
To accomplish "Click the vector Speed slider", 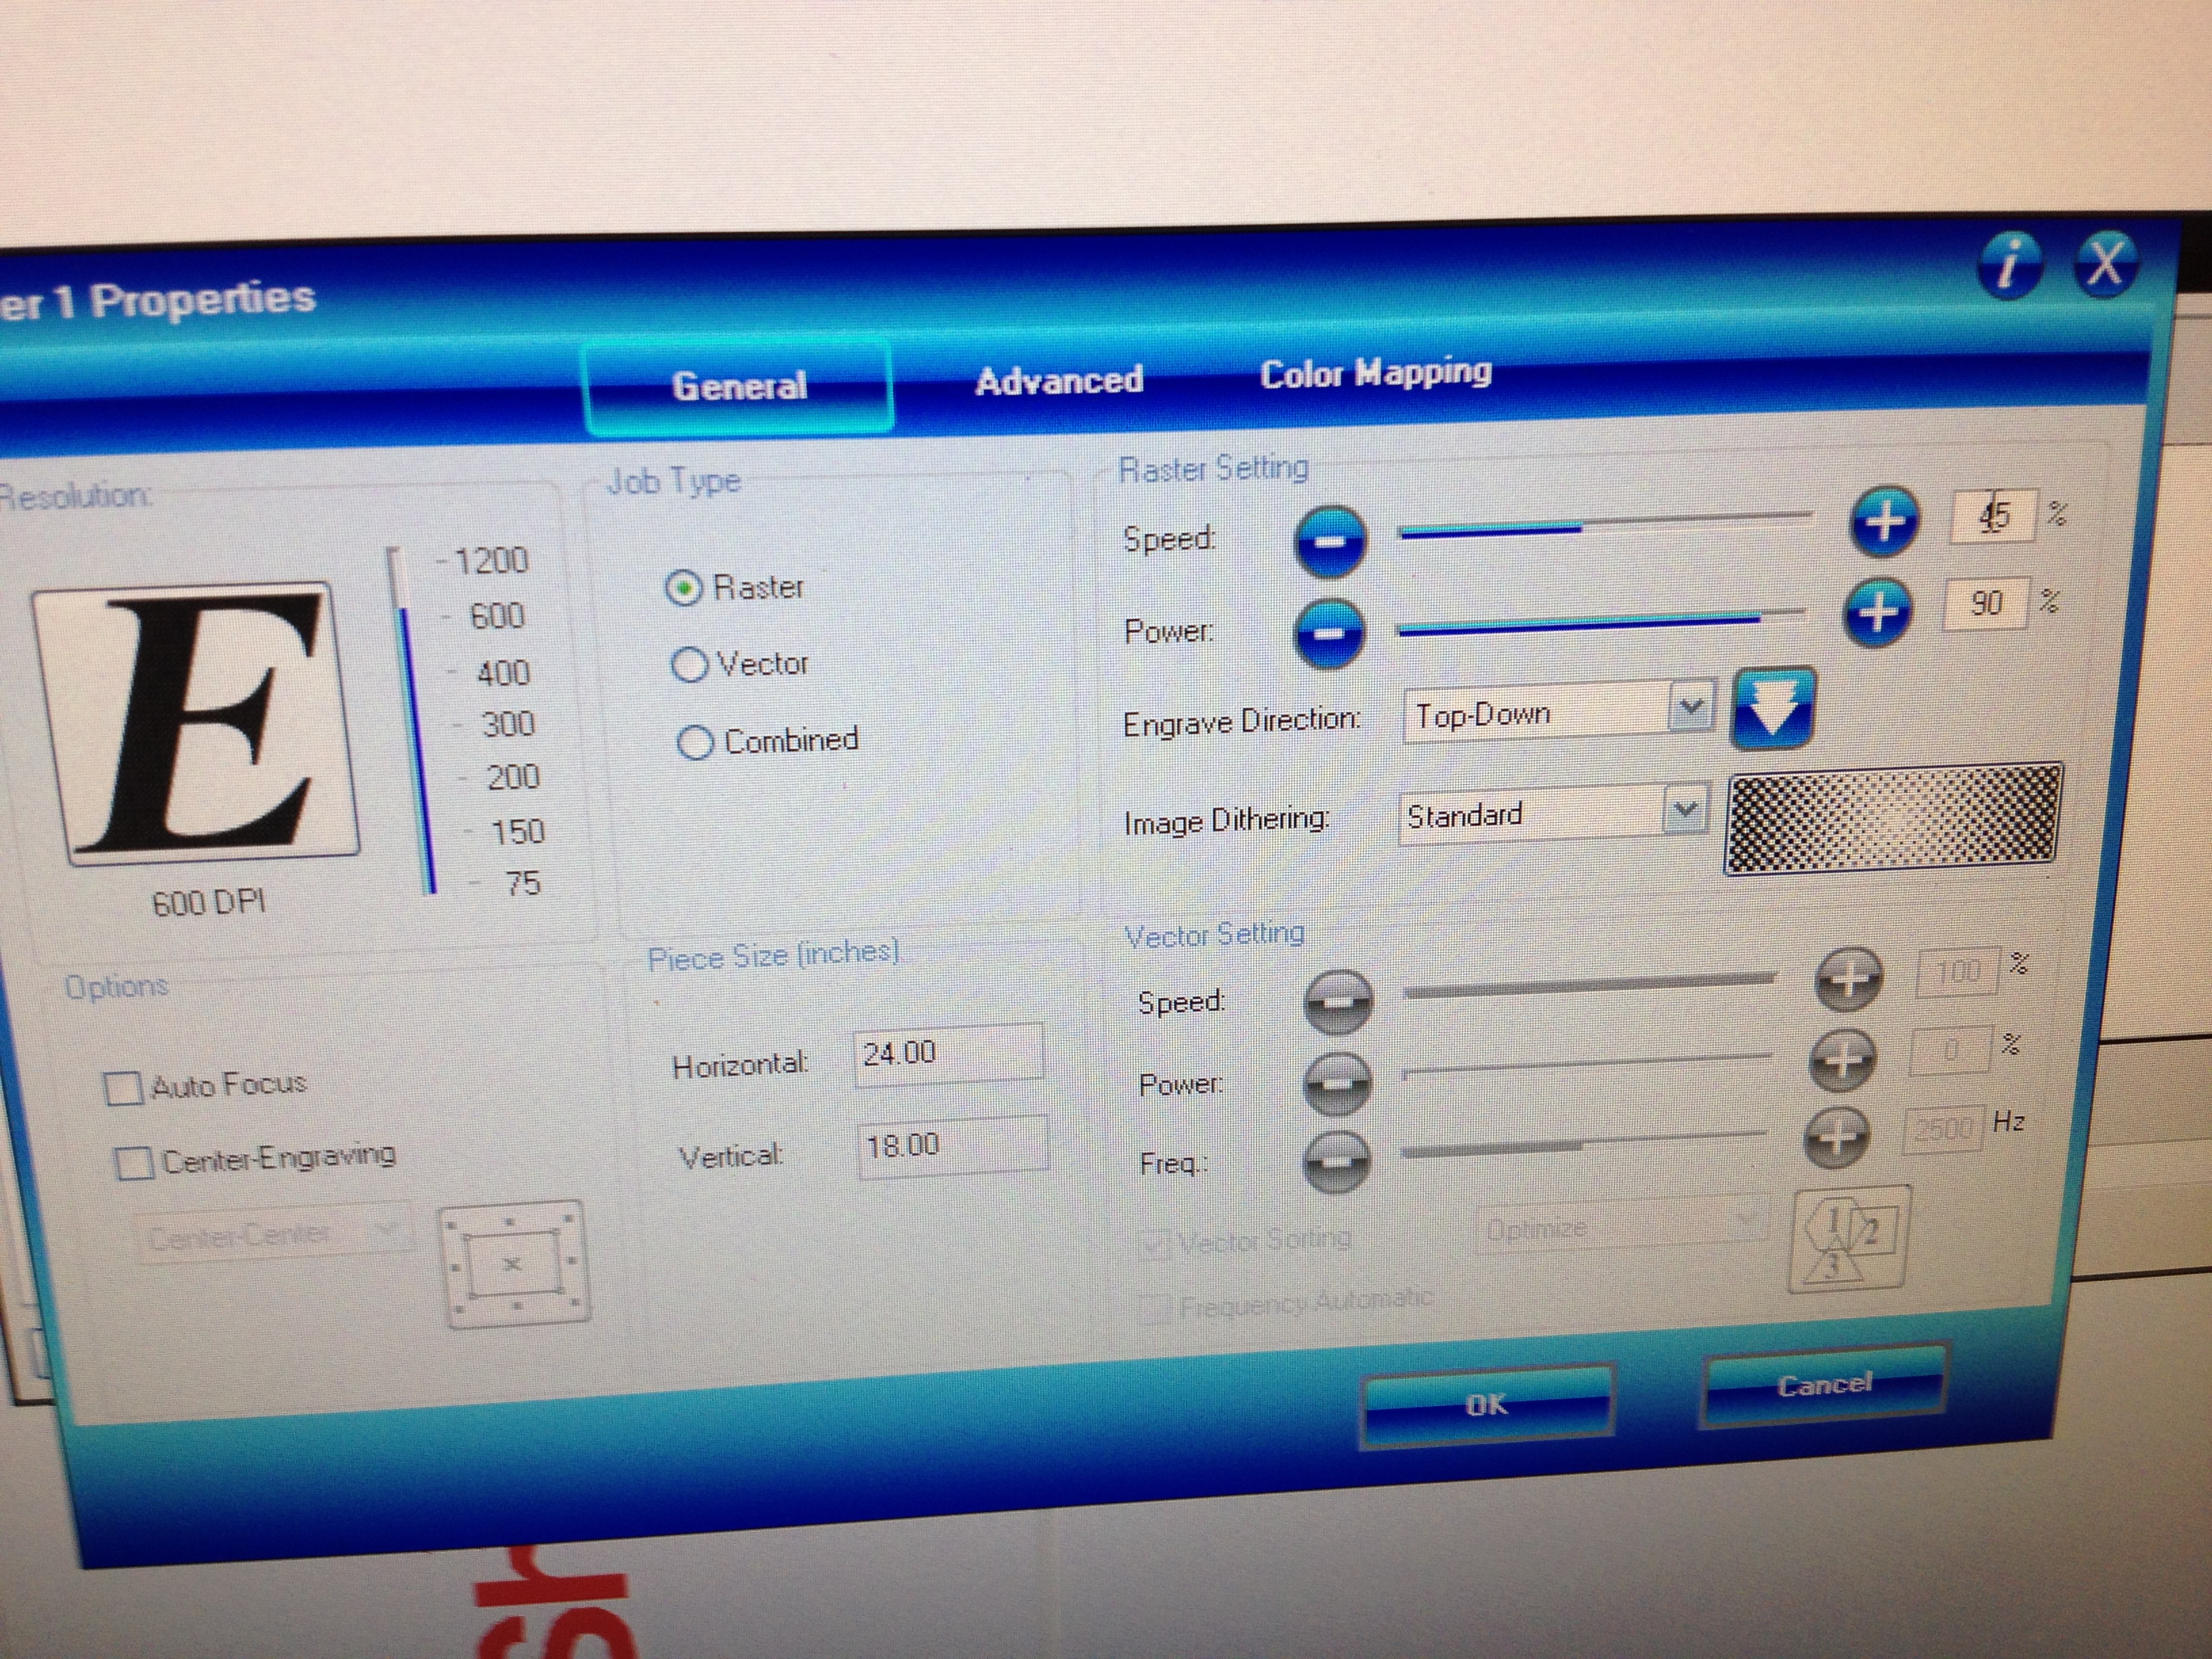I will [1590, 985].
